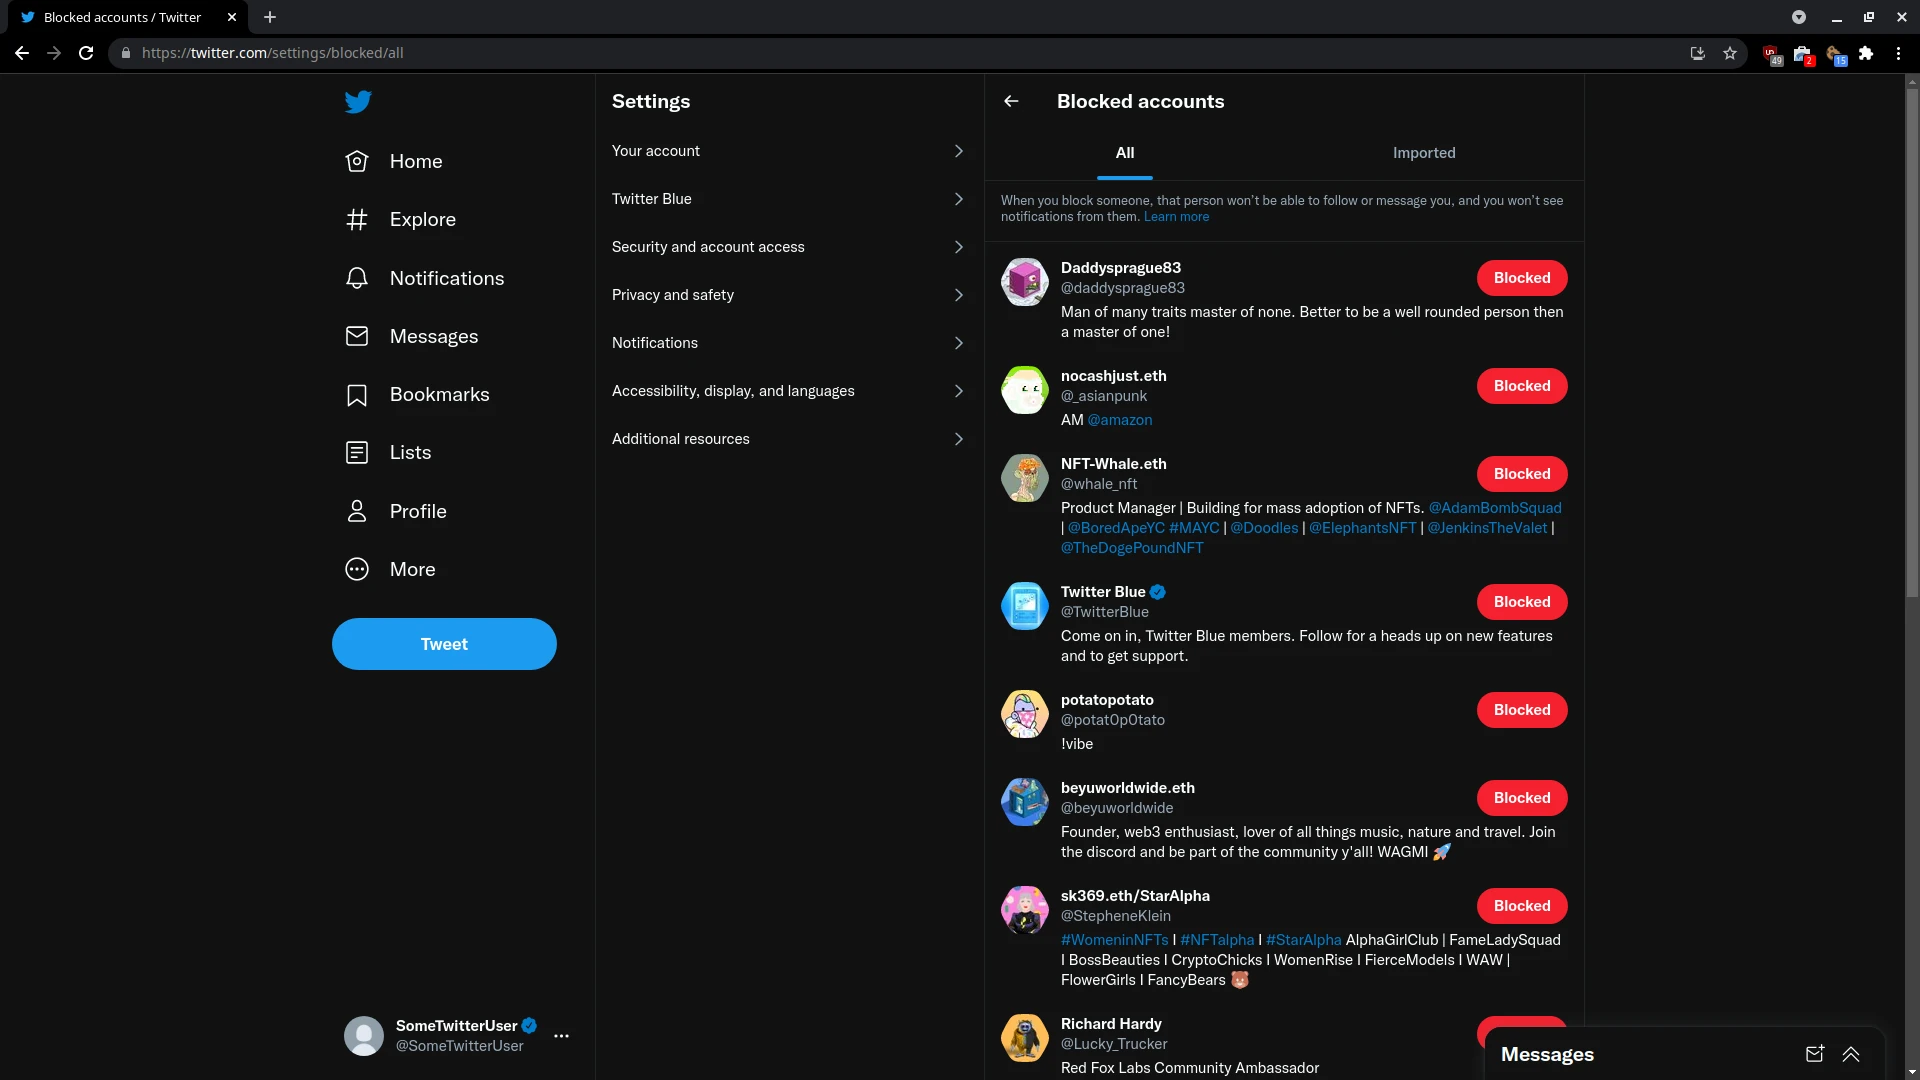This screenshot has height=1080, width=1920.
Task: Expand the Messages drawer chevrons
Action: pyautogui.click(x=1851, y=1054)
